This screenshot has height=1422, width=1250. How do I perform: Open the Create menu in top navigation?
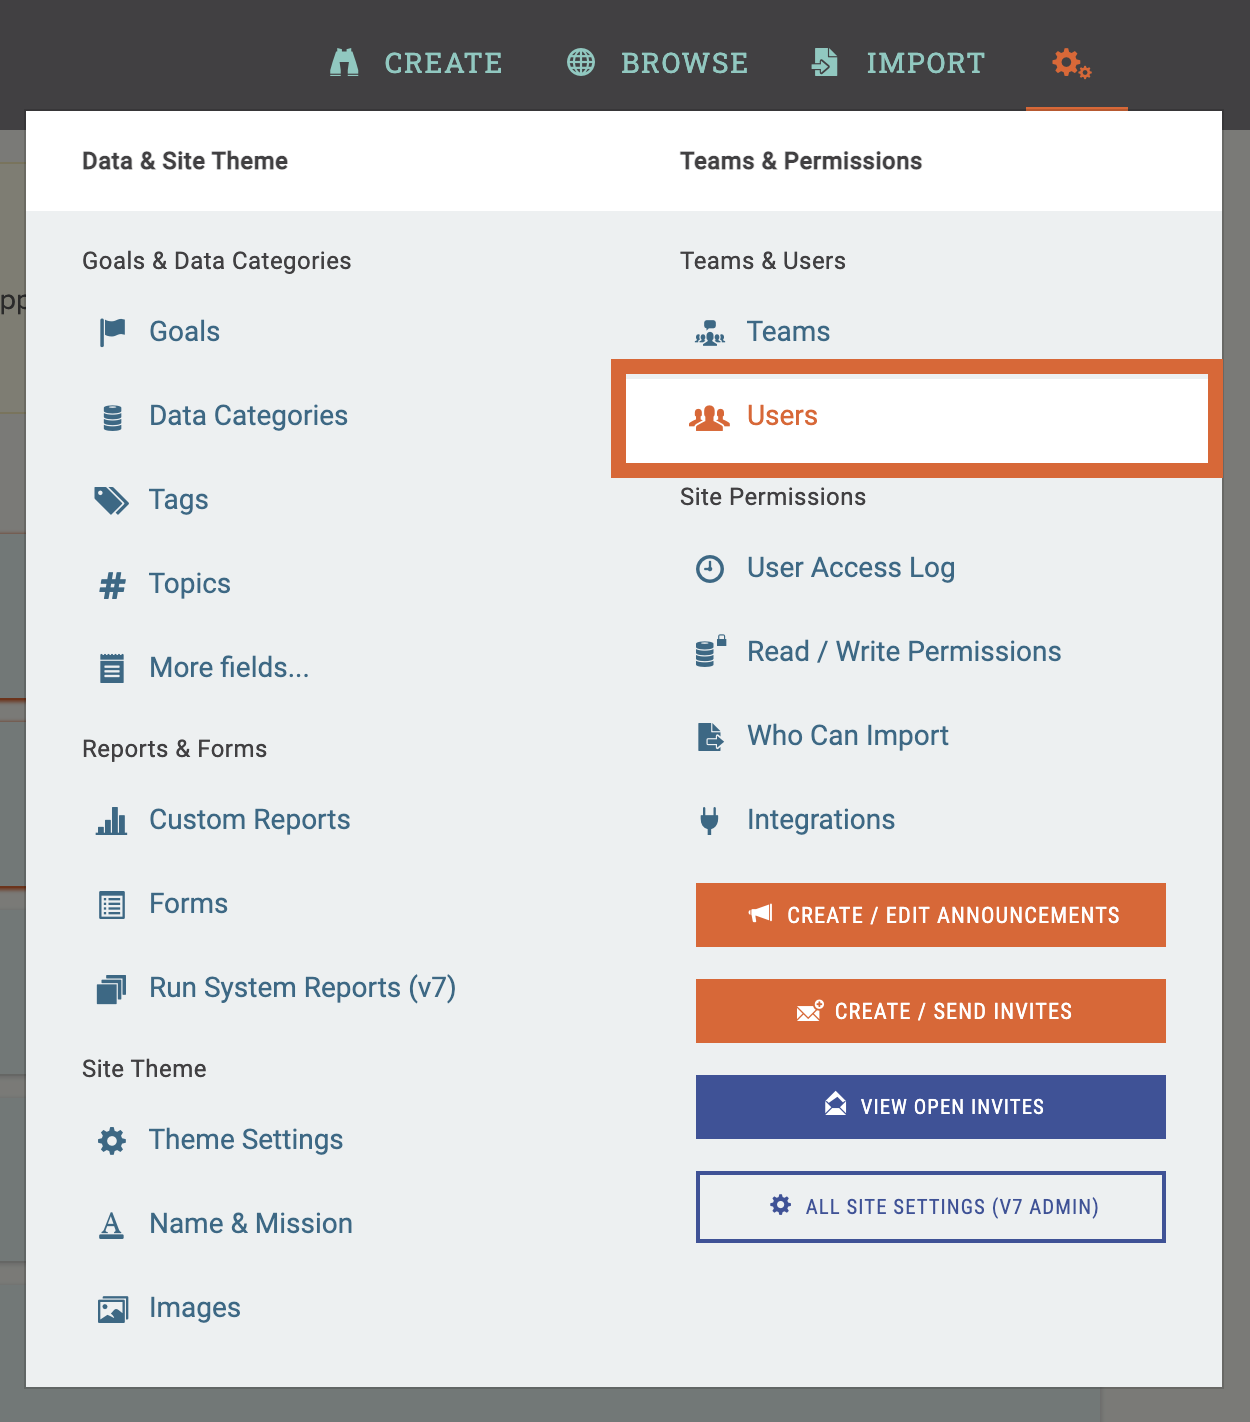point(416,63)
